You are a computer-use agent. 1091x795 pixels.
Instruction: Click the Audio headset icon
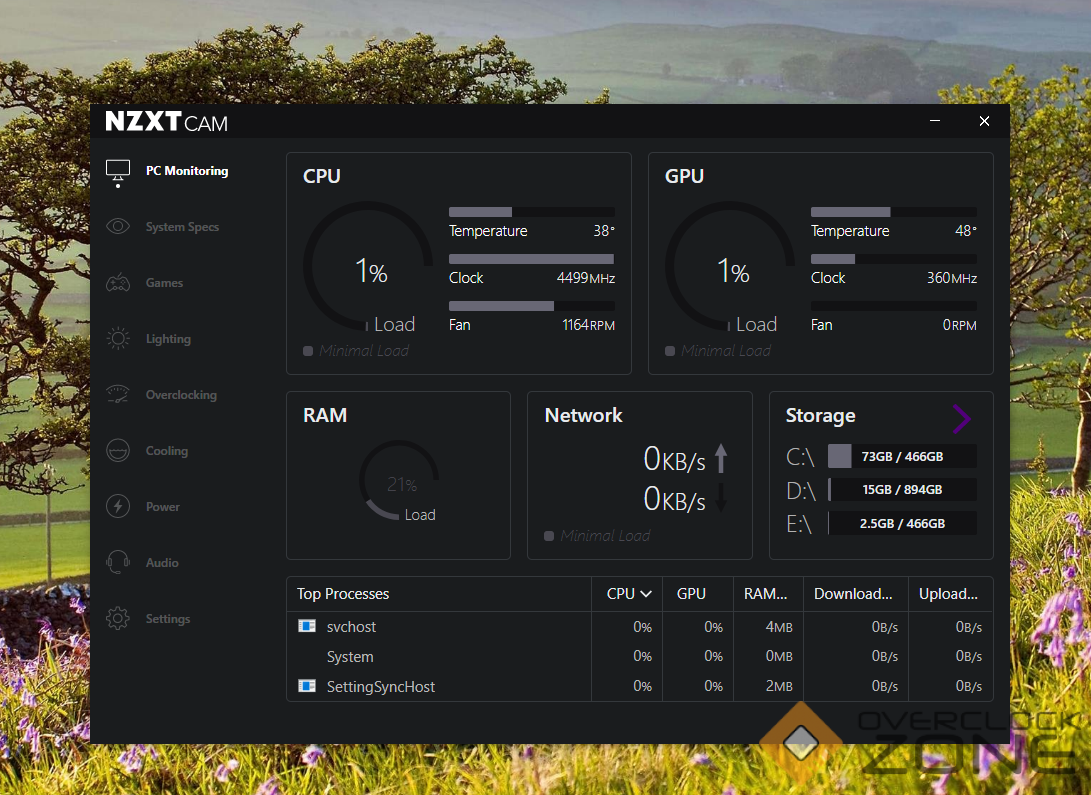click(x=118, y=563)
